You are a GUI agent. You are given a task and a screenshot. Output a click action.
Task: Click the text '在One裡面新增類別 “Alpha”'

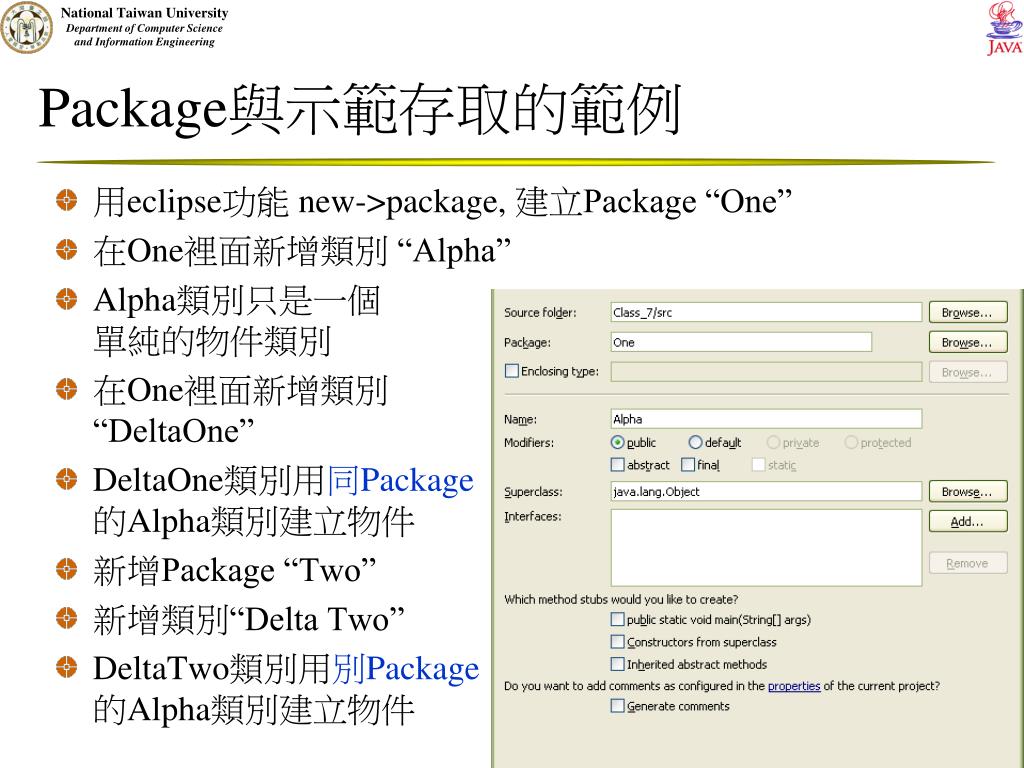point(302,251)
